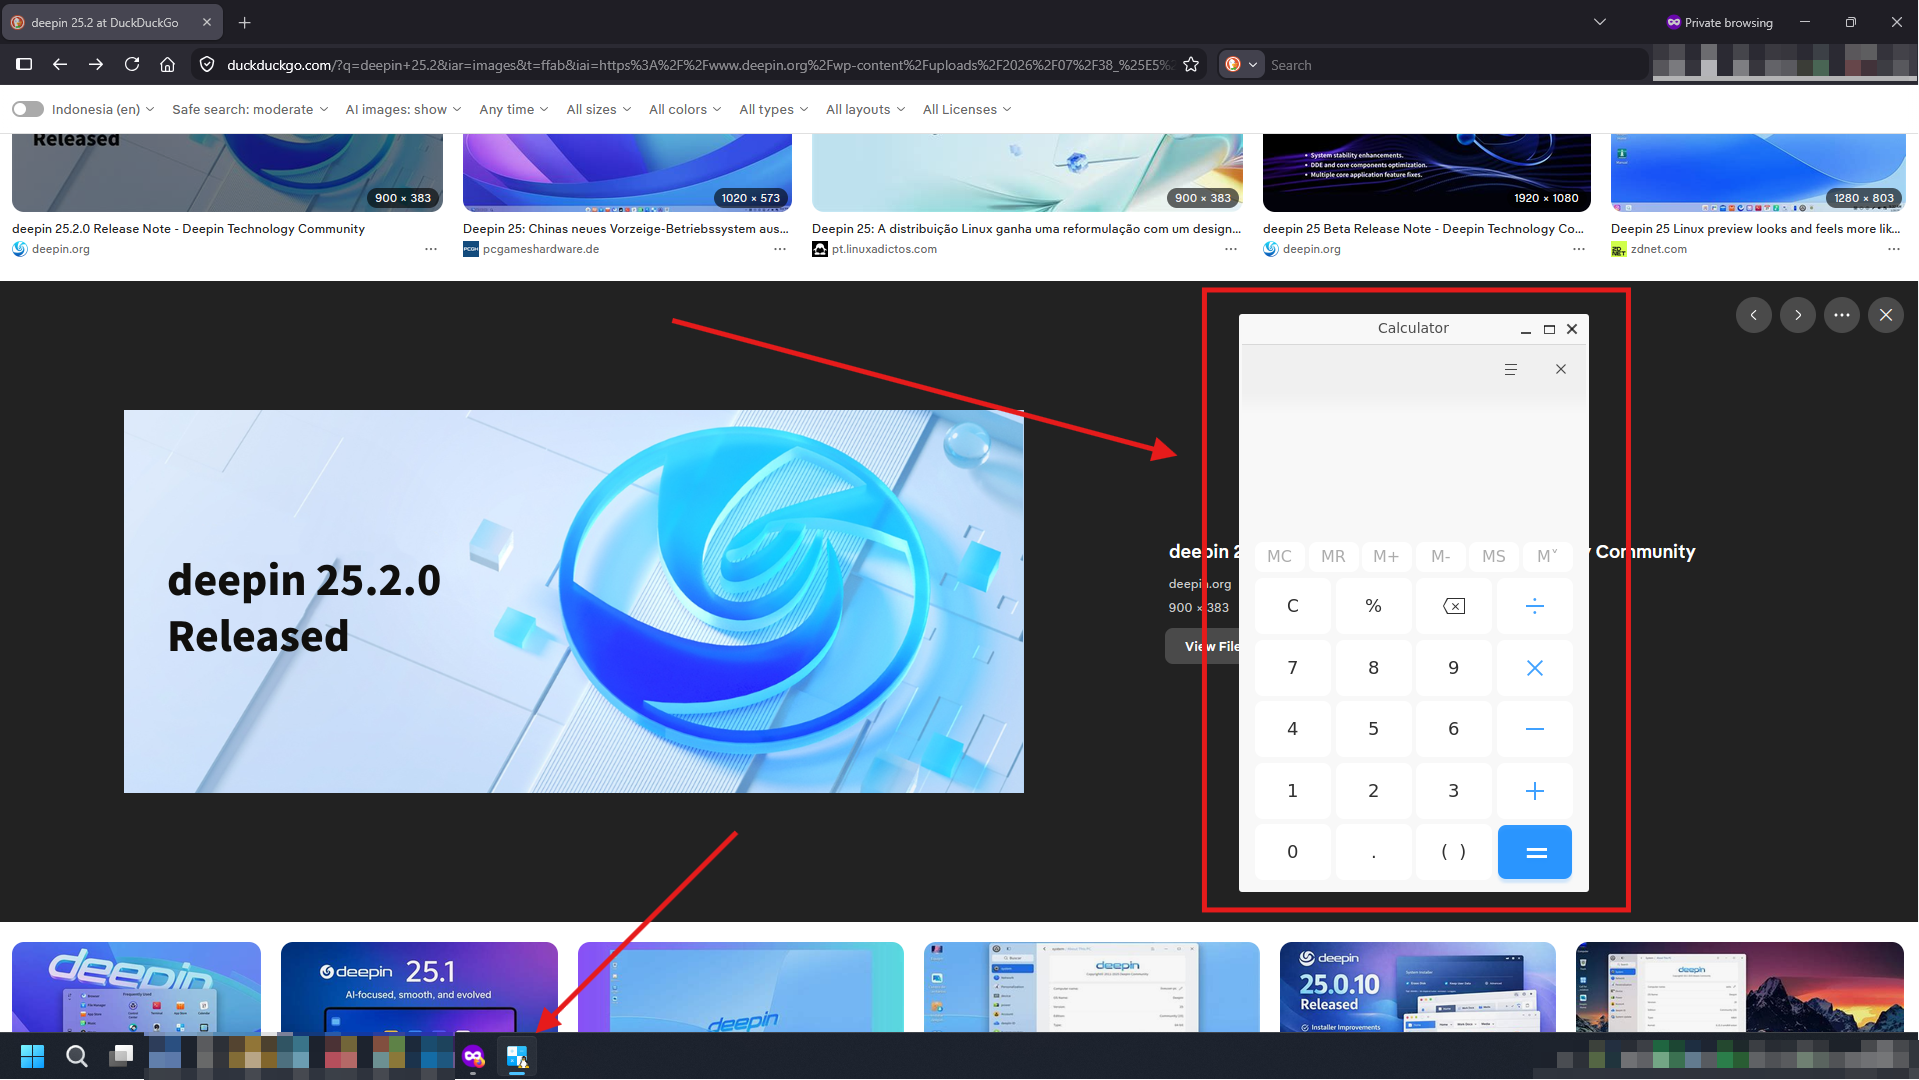Open the All types filter dropdown
This screenshot has height=1080, width=1919.
point(773,109)
